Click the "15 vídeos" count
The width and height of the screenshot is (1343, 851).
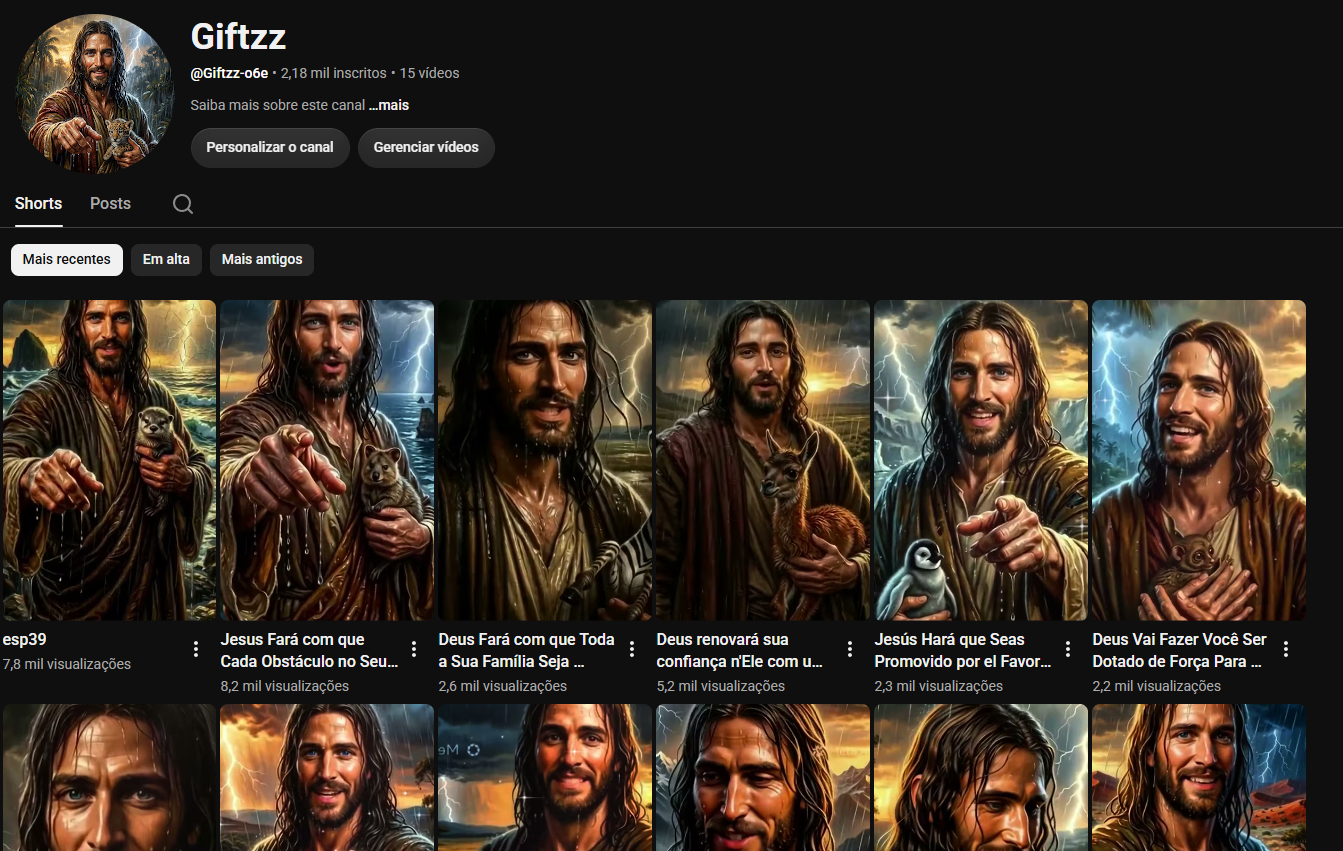pos(430,73)
